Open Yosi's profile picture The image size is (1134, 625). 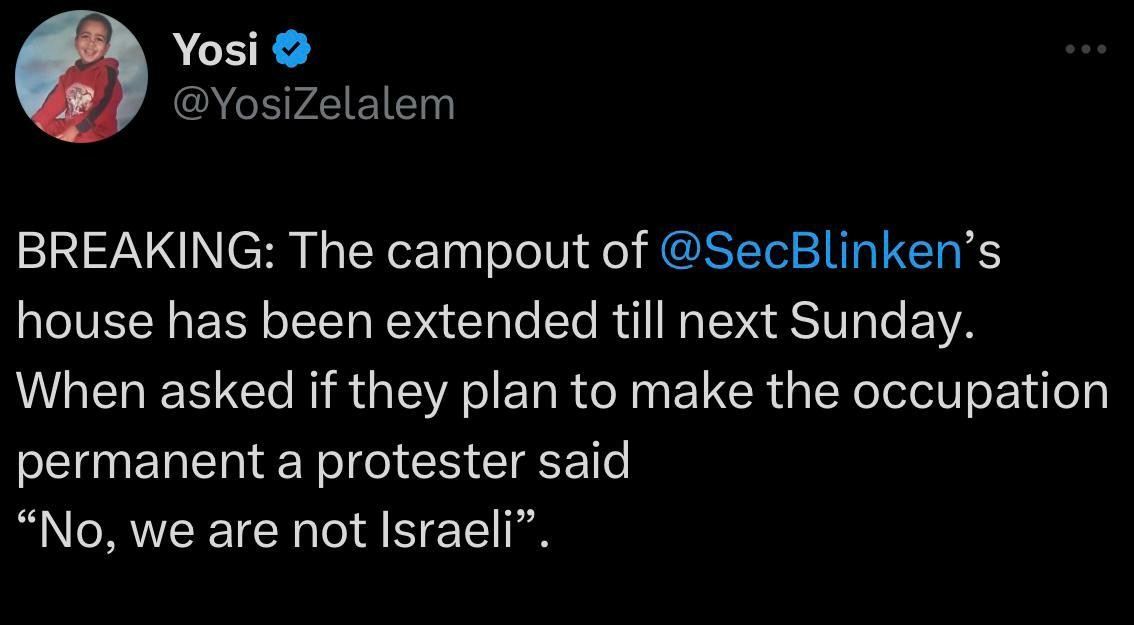[x=81, y=77]
